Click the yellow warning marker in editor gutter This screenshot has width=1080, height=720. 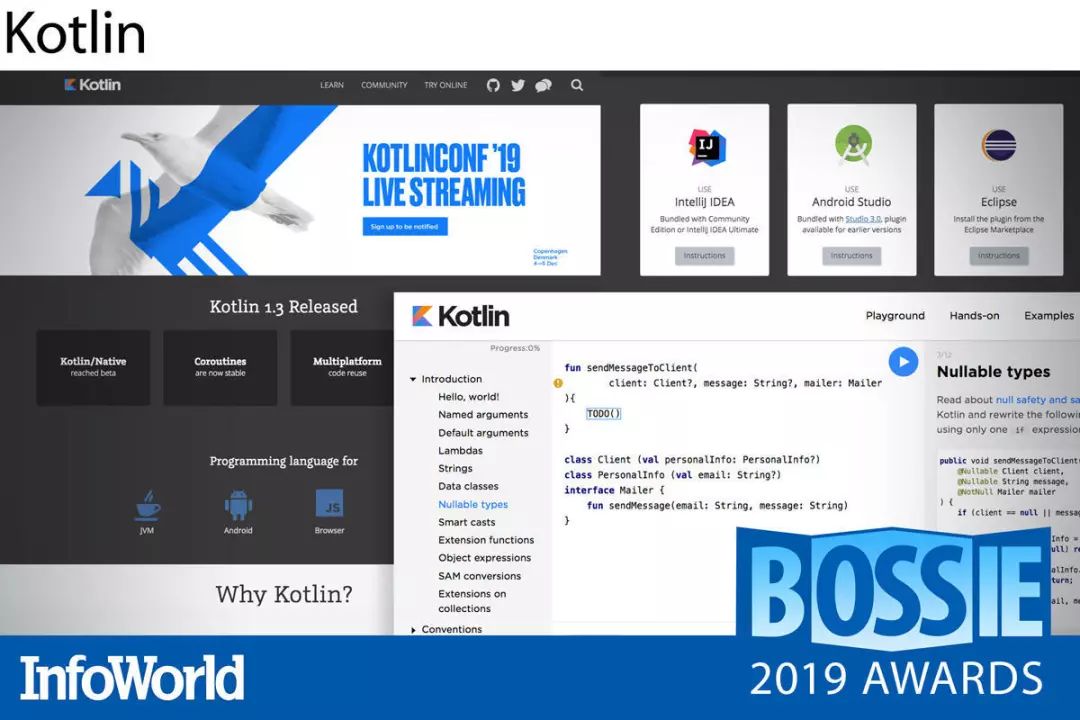pyautogui.click(x=558, y=383)
